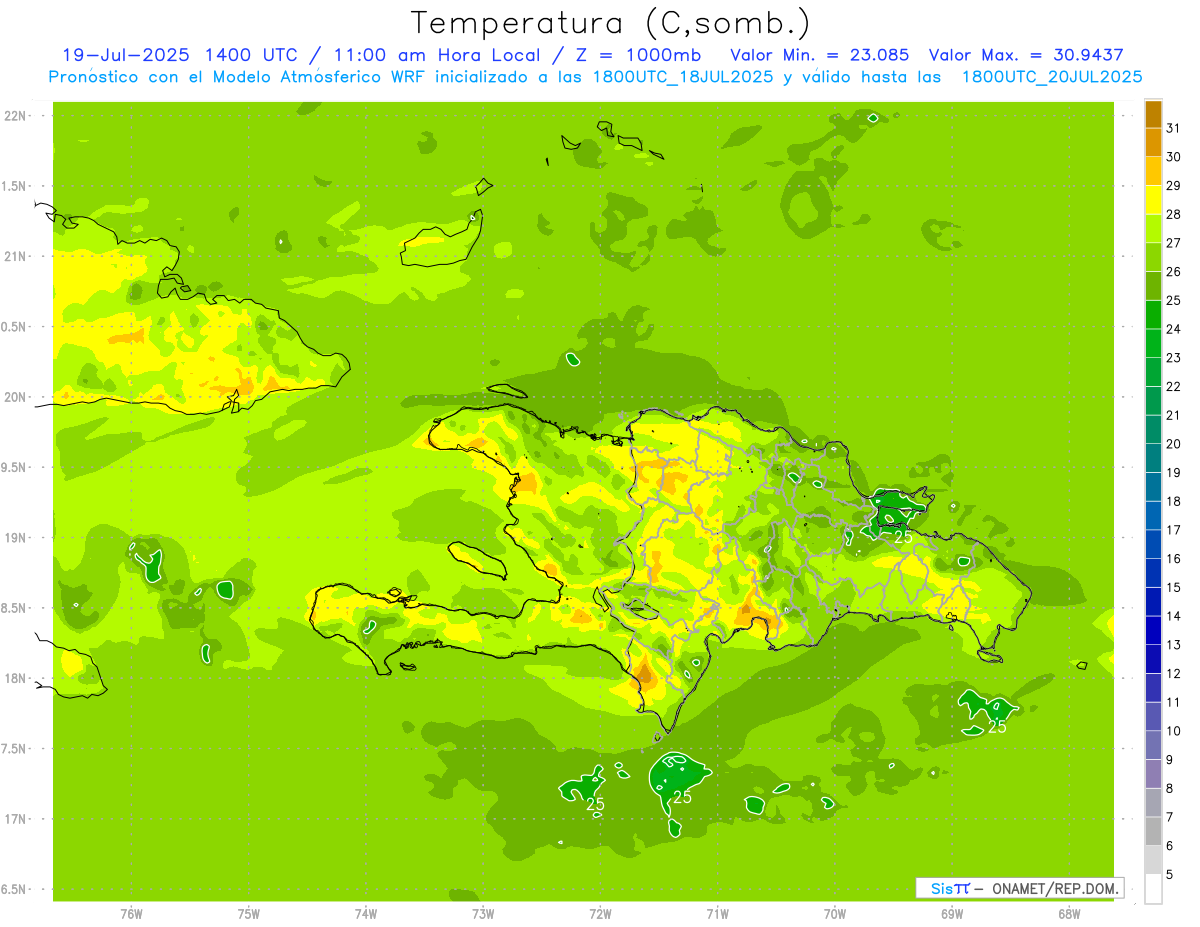
Task: Click the '70W' longitude axis label
Action: 835,914
